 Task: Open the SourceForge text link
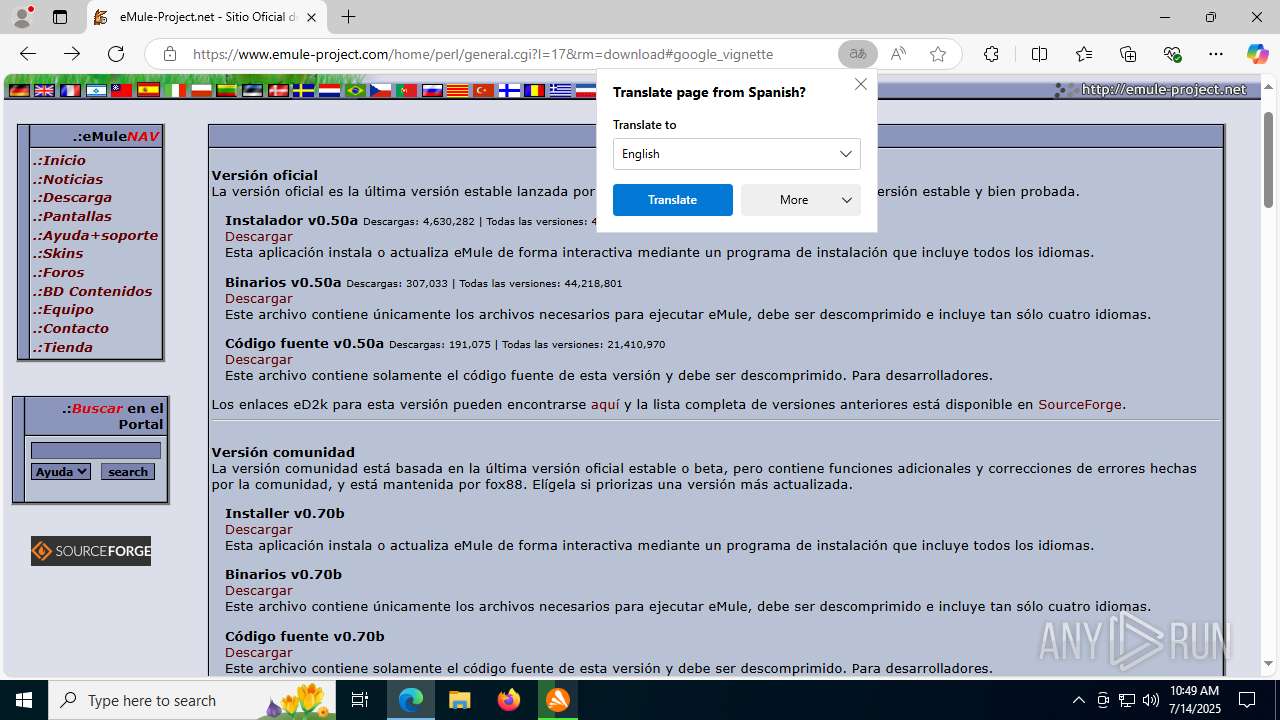coord(1080,405)
